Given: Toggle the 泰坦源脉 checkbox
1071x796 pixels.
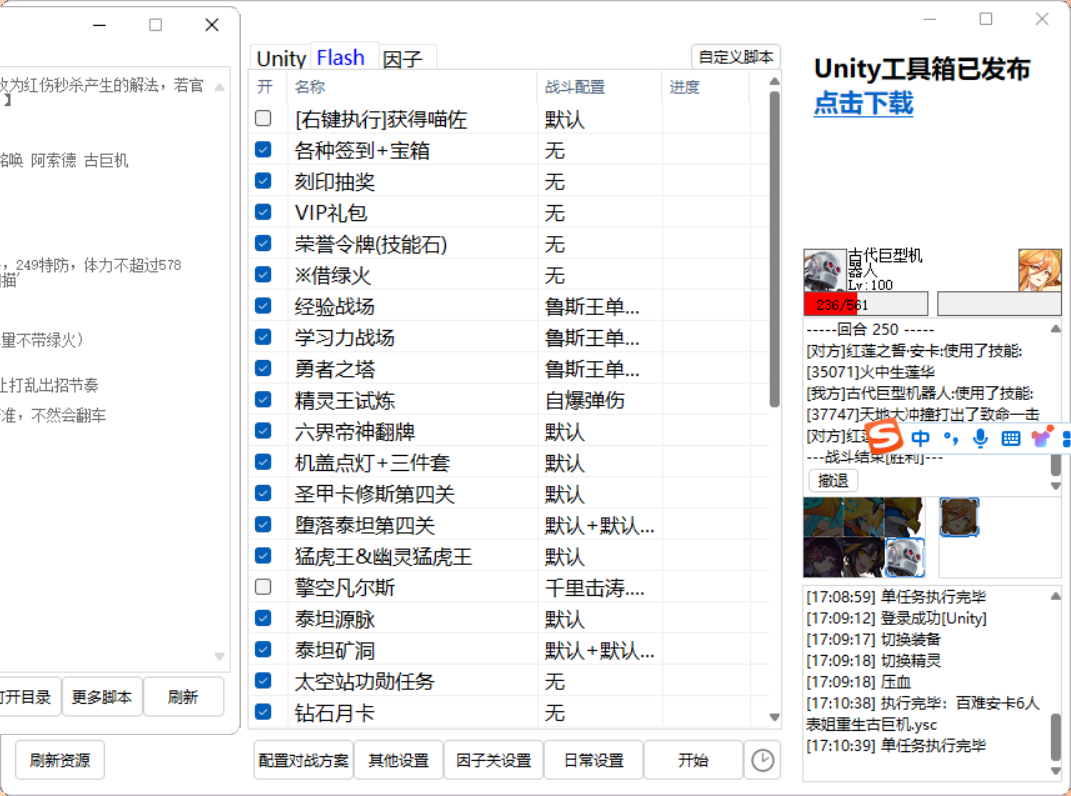Looking at the screenshot, I should [x=263, y=618].
